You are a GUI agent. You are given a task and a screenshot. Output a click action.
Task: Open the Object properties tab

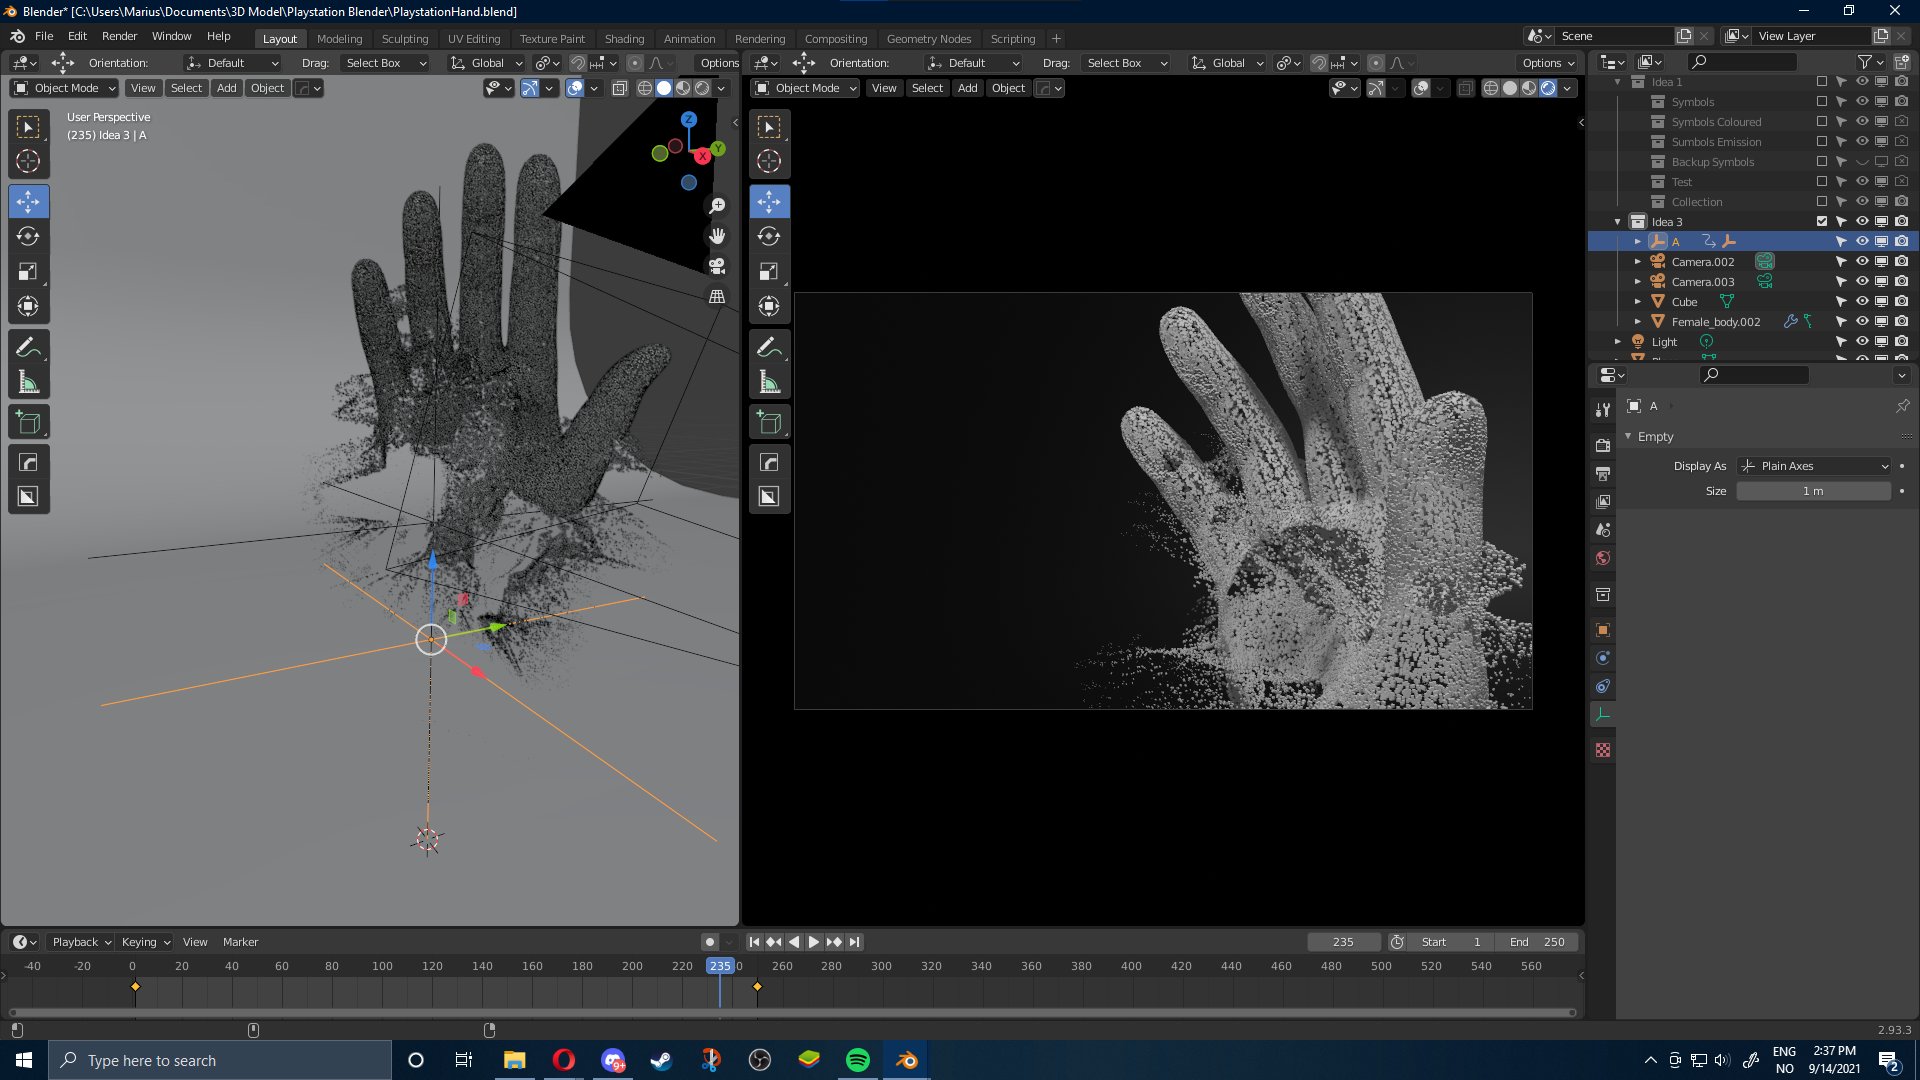click(1603, 630)
